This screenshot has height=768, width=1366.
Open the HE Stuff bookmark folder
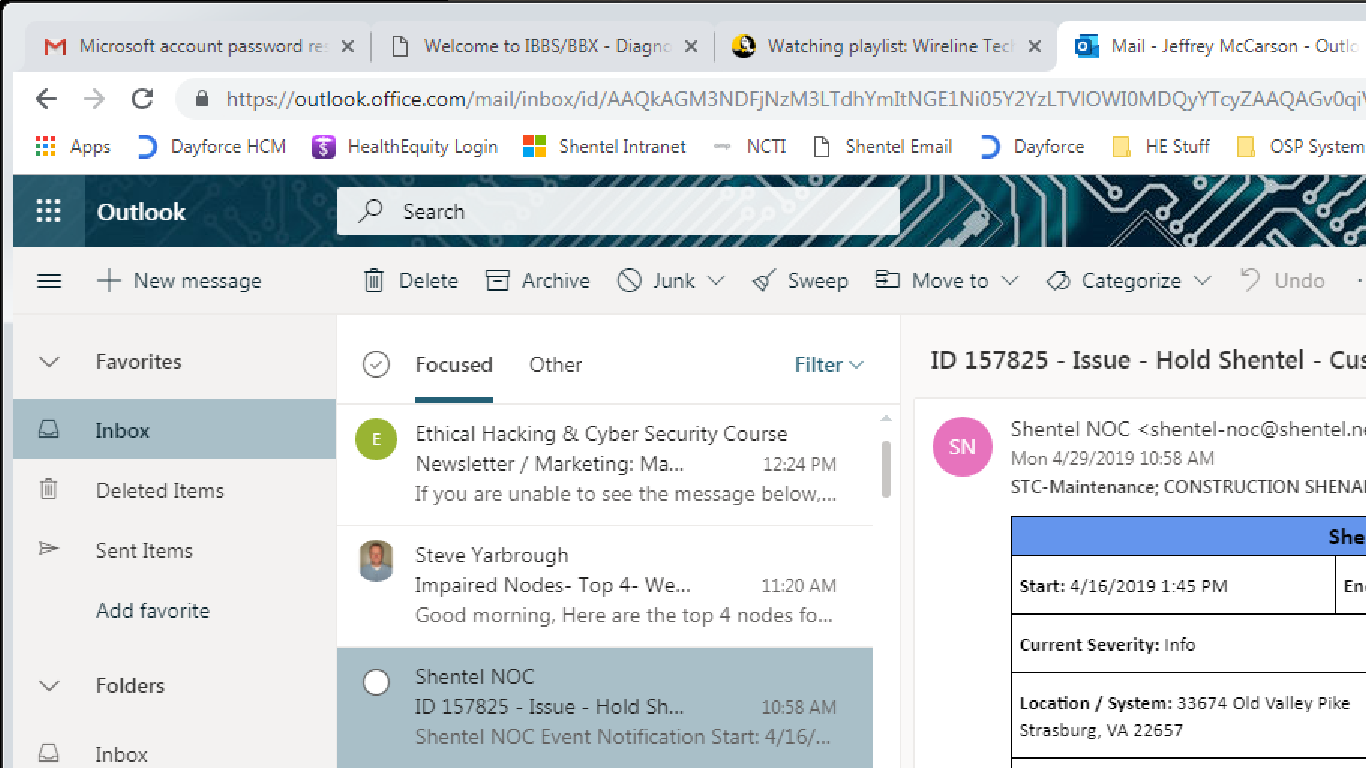click(1162, 147)
